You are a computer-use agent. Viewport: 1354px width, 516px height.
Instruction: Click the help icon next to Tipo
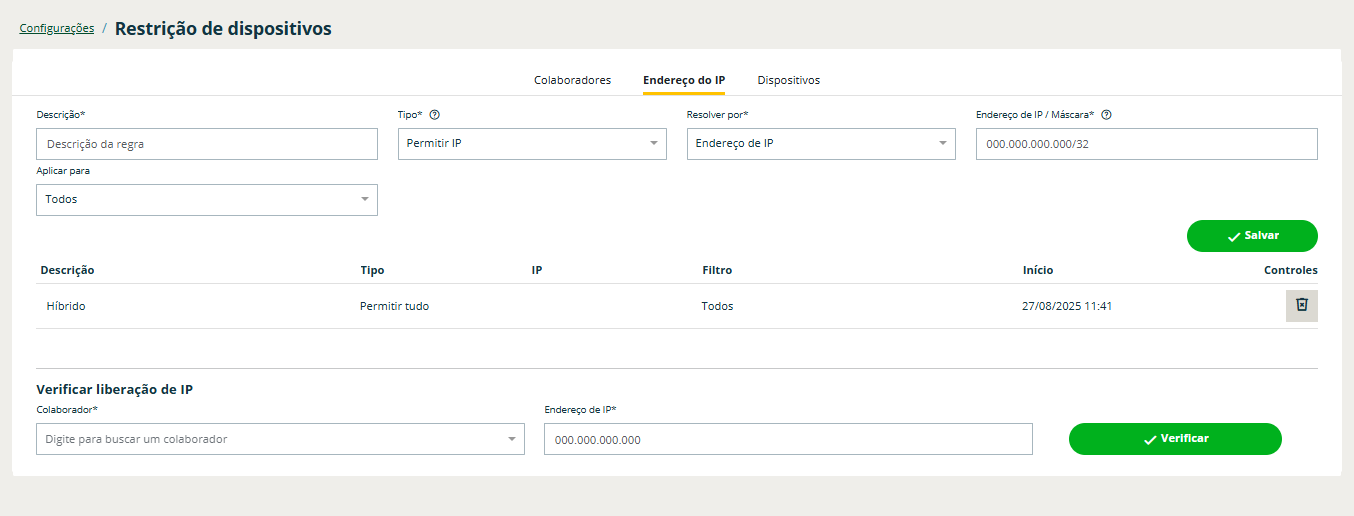click(435, 115)
